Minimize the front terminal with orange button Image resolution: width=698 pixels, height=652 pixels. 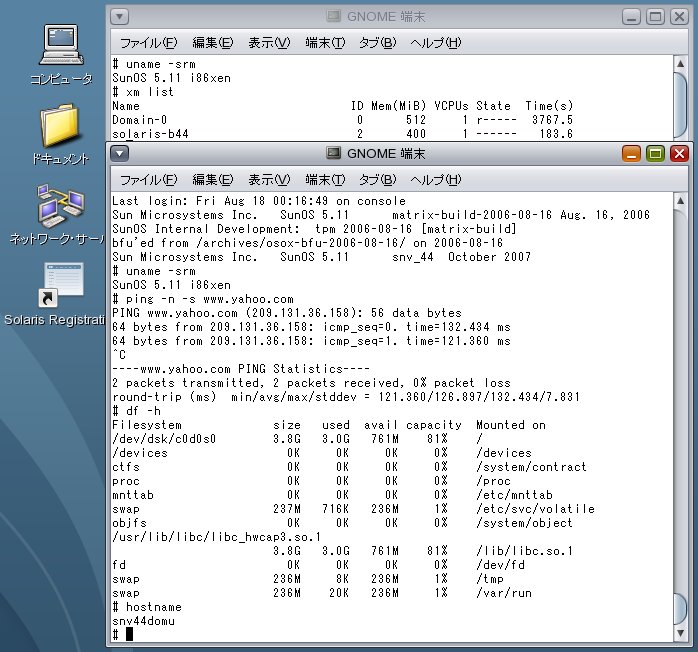(632, 153)
